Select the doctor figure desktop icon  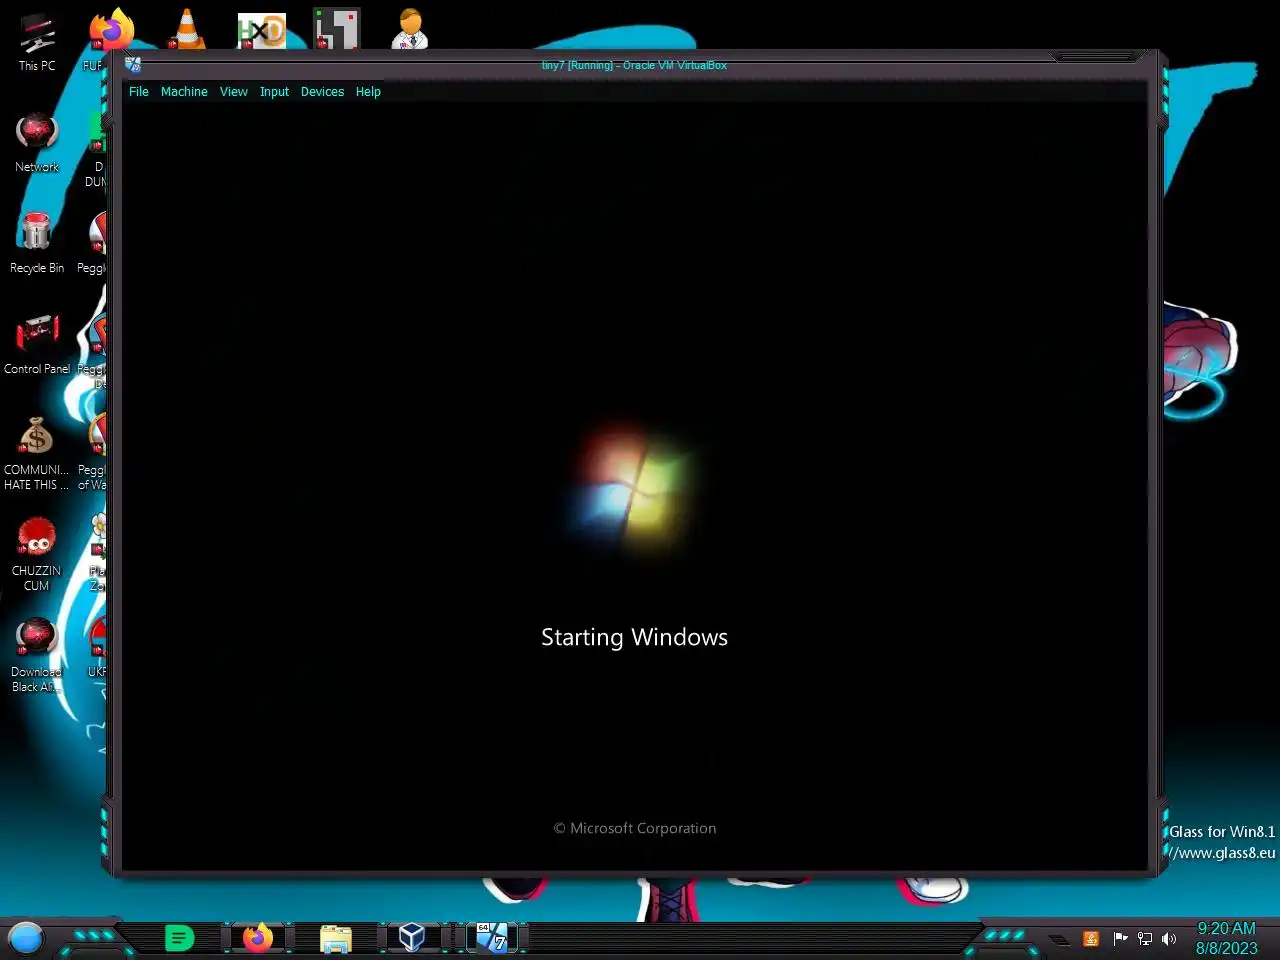point(410,29)
